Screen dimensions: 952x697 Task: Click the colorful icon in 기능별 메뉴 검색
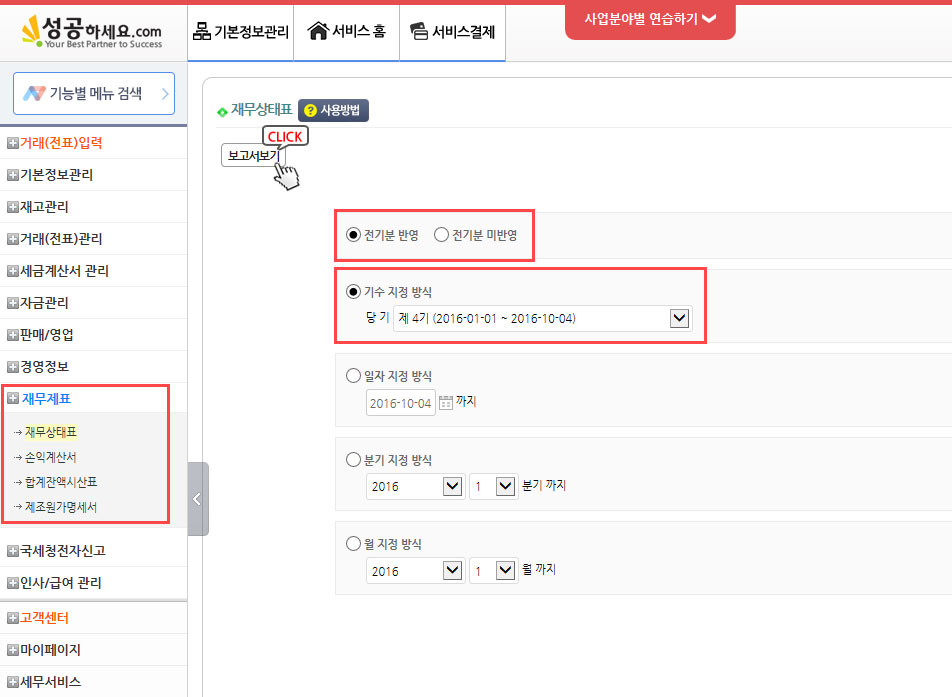click(34, 94)
